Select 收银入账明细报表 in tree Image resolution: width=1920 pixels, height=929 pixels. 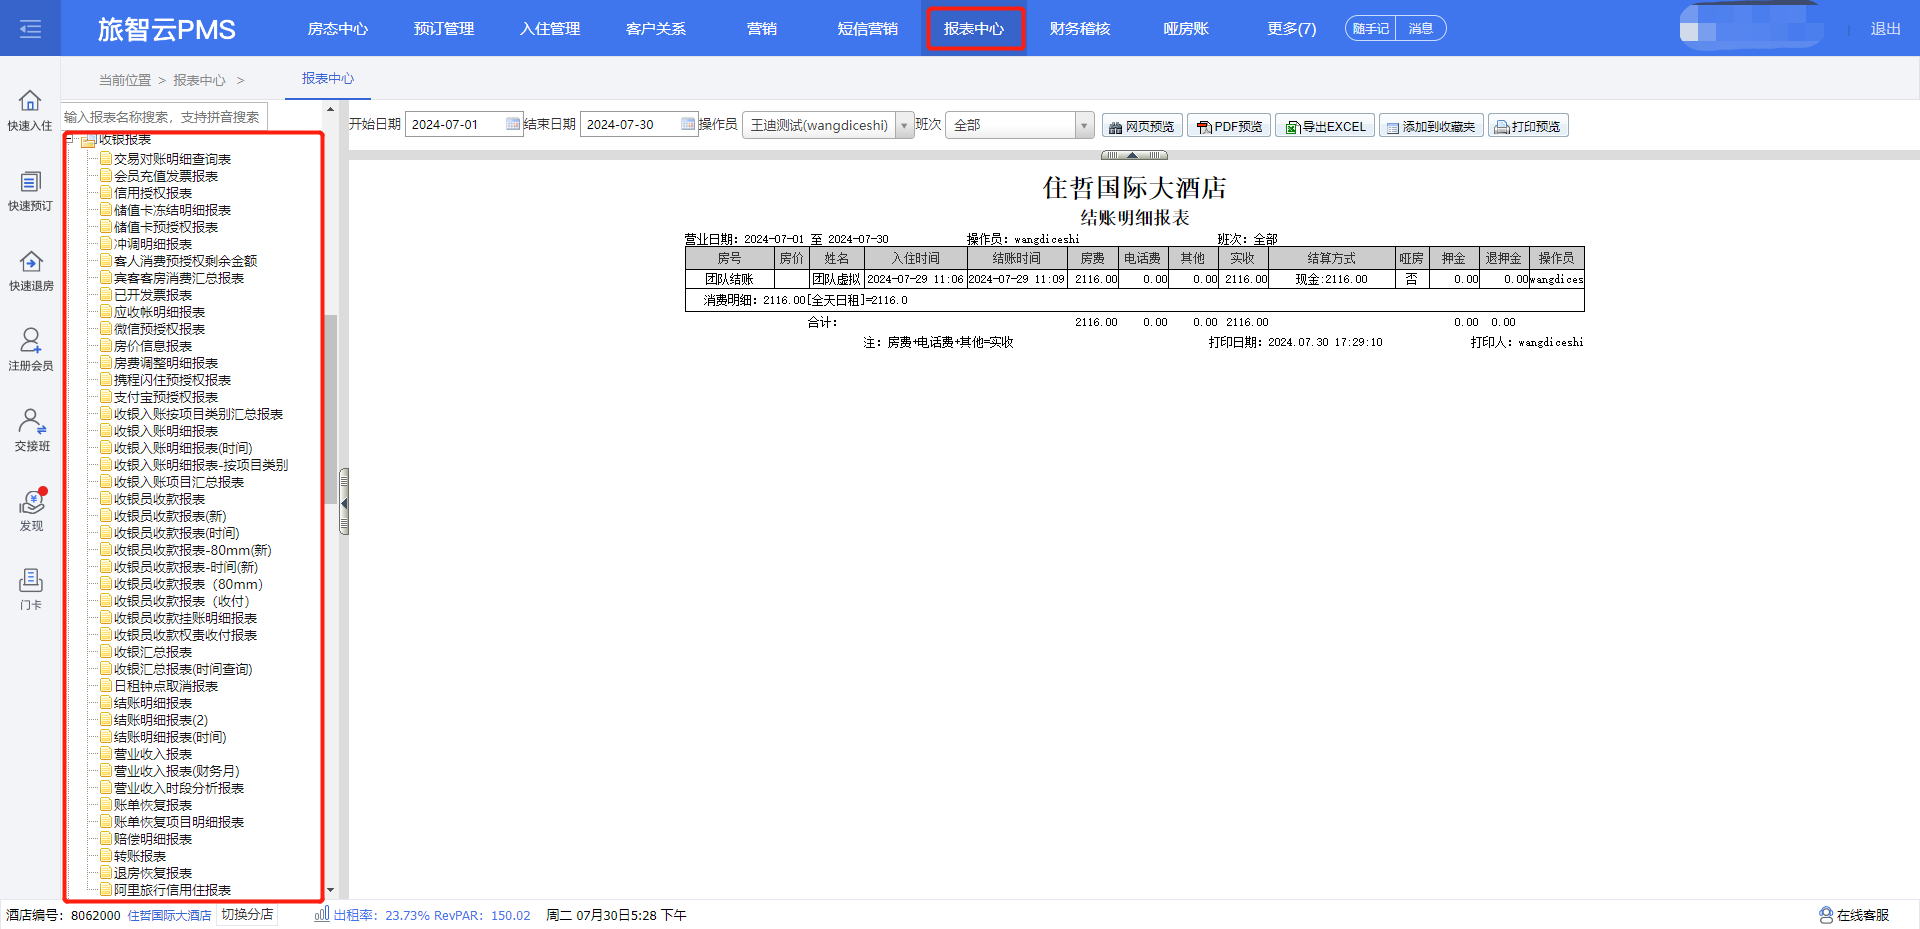click(x=166, y=431)
